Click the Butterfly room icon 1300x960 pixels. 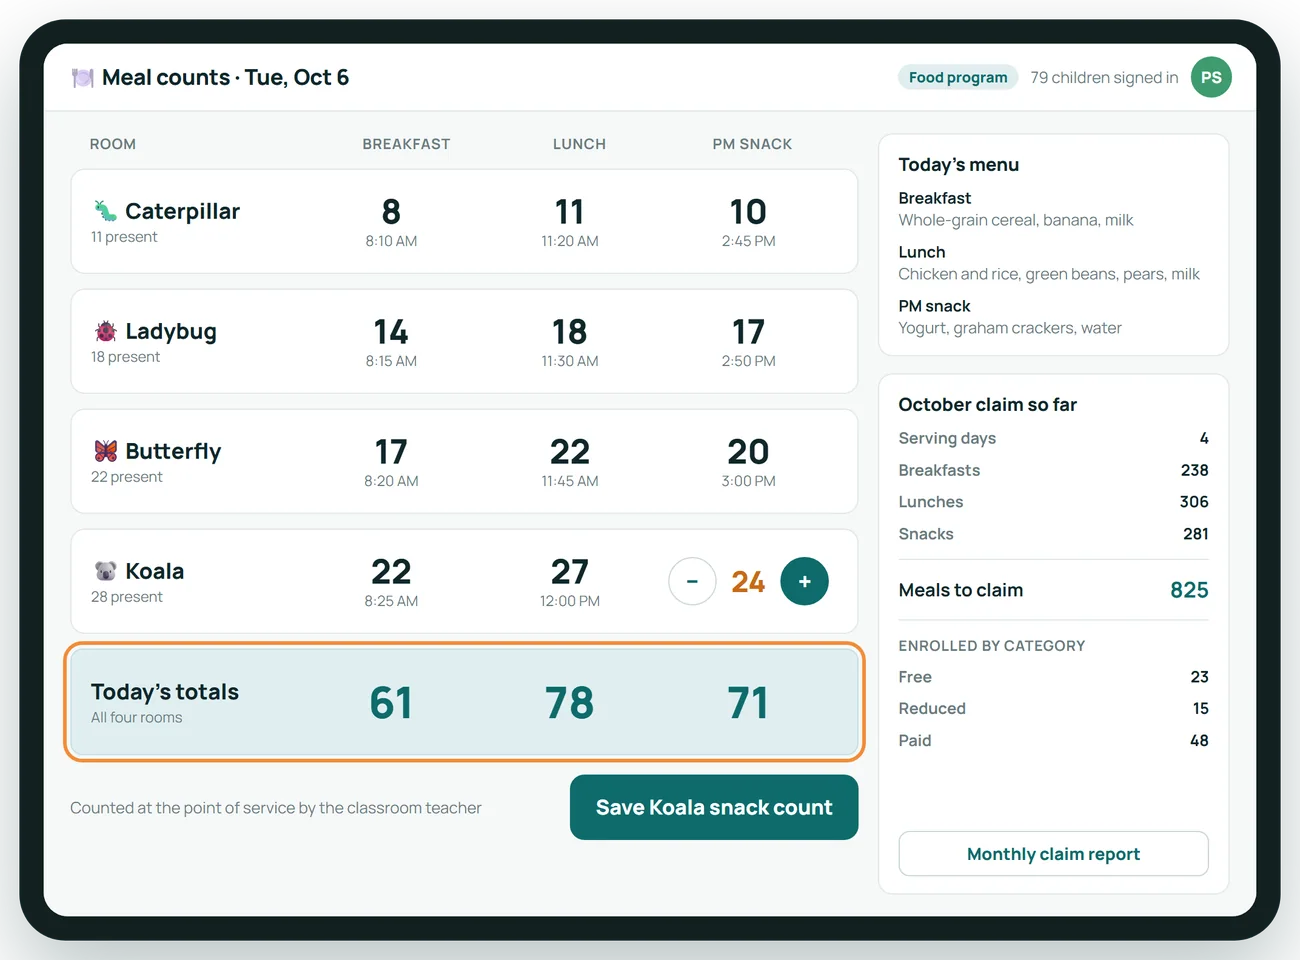[x=105, y=451]
